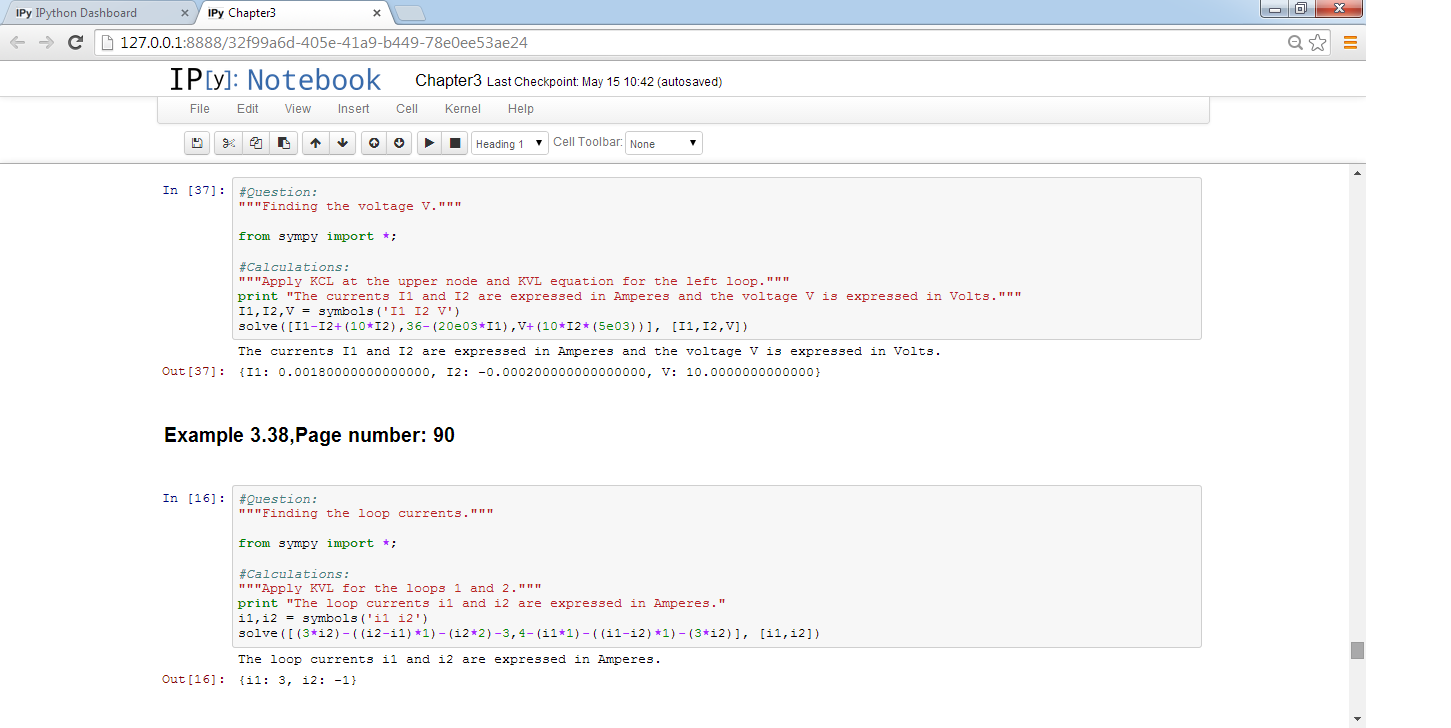Run the cell with the play button

[429, 143]
